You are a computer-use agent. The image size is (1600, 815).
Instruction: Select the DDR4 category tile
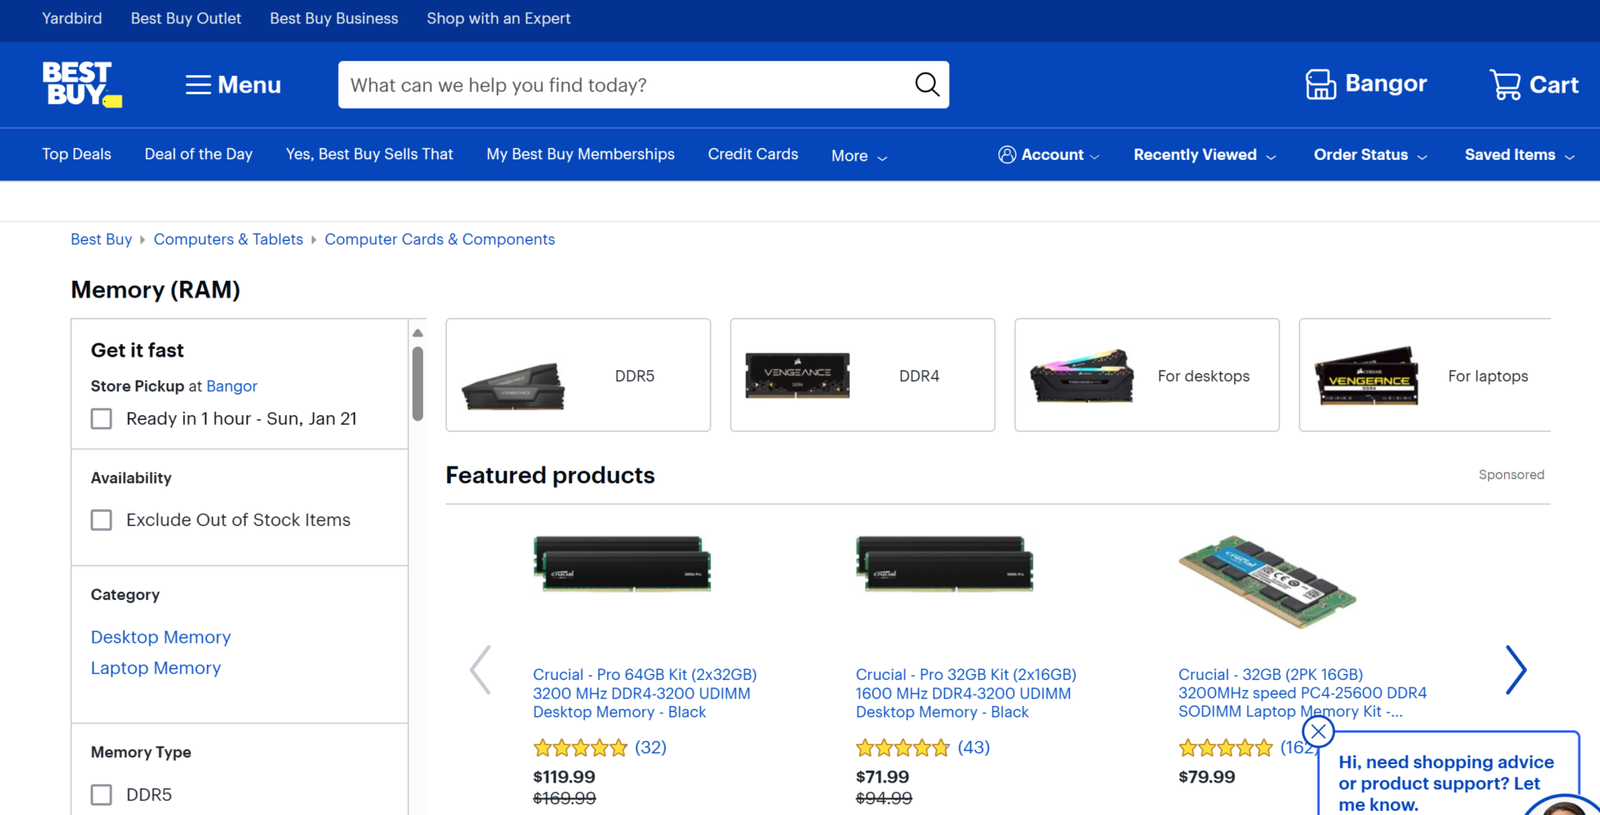coord(862,375)
